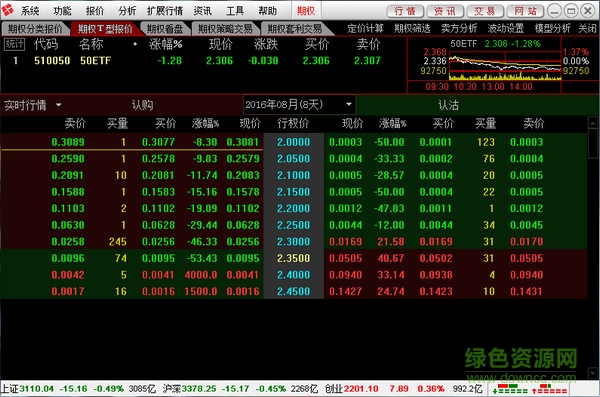Open the 分析 menu

[127, 11]
